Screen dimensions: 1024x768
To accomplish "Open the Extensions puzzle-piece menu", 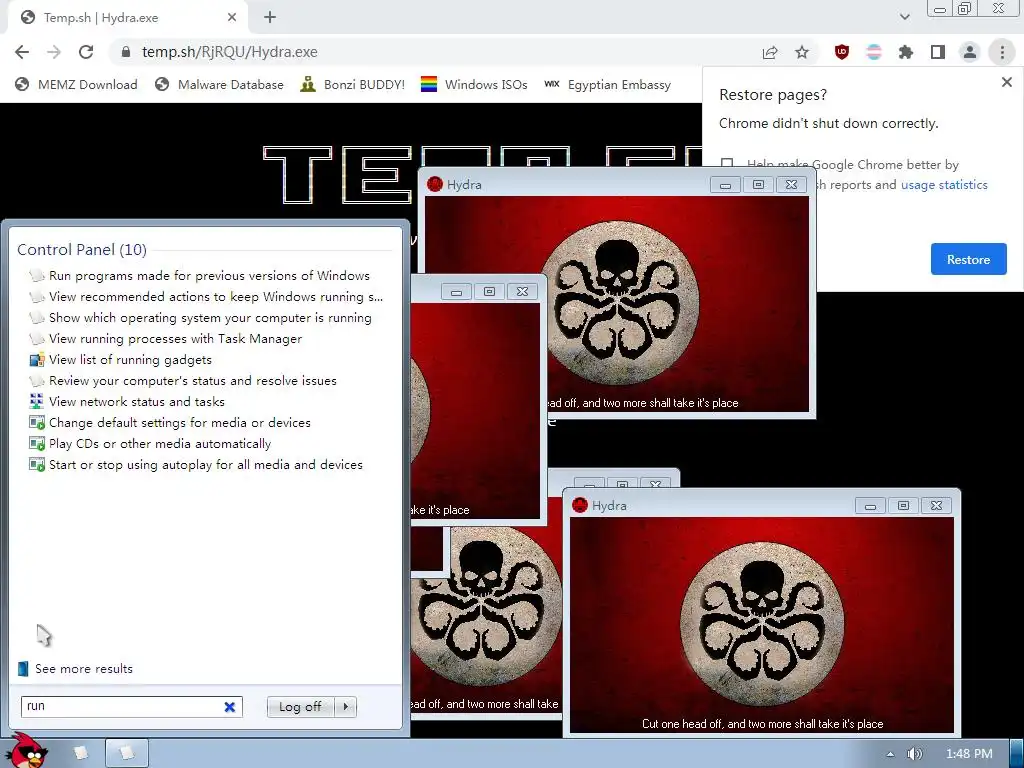I will 906,52.
